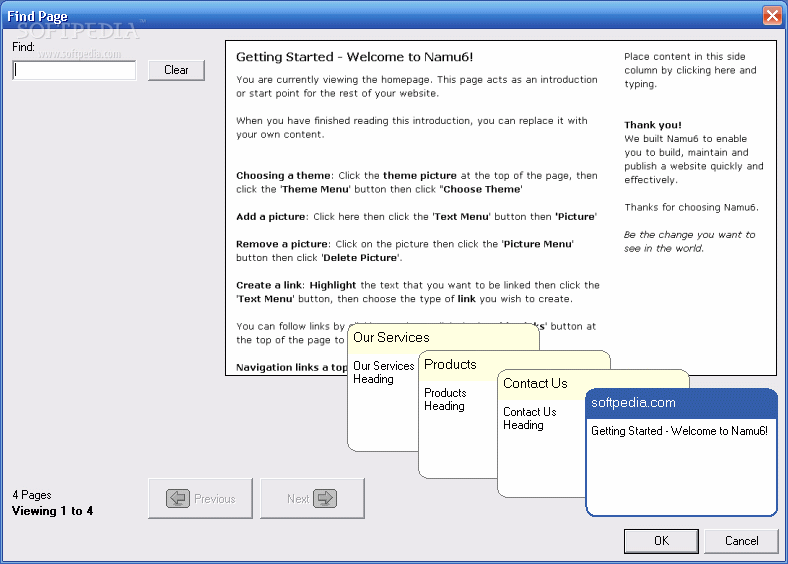This screenshot has width=788, height=564.
Task: Click the '4 Pages' count label
Action: [x=32, y=495]
